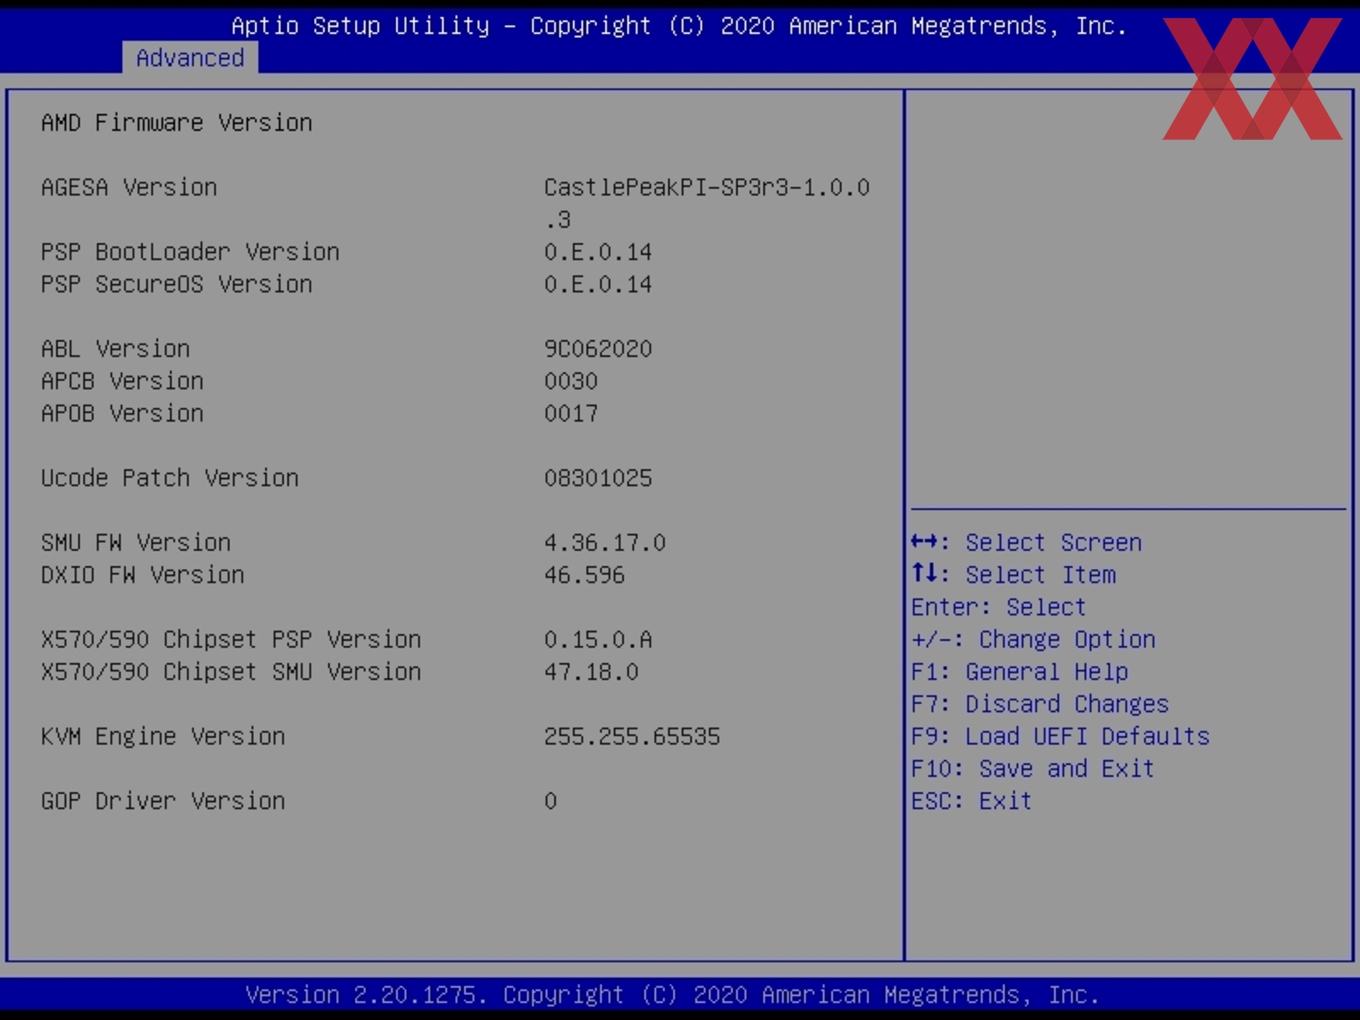Select Ucode Patch Version label
The image size is (1360, 1020).
[170, 478]
